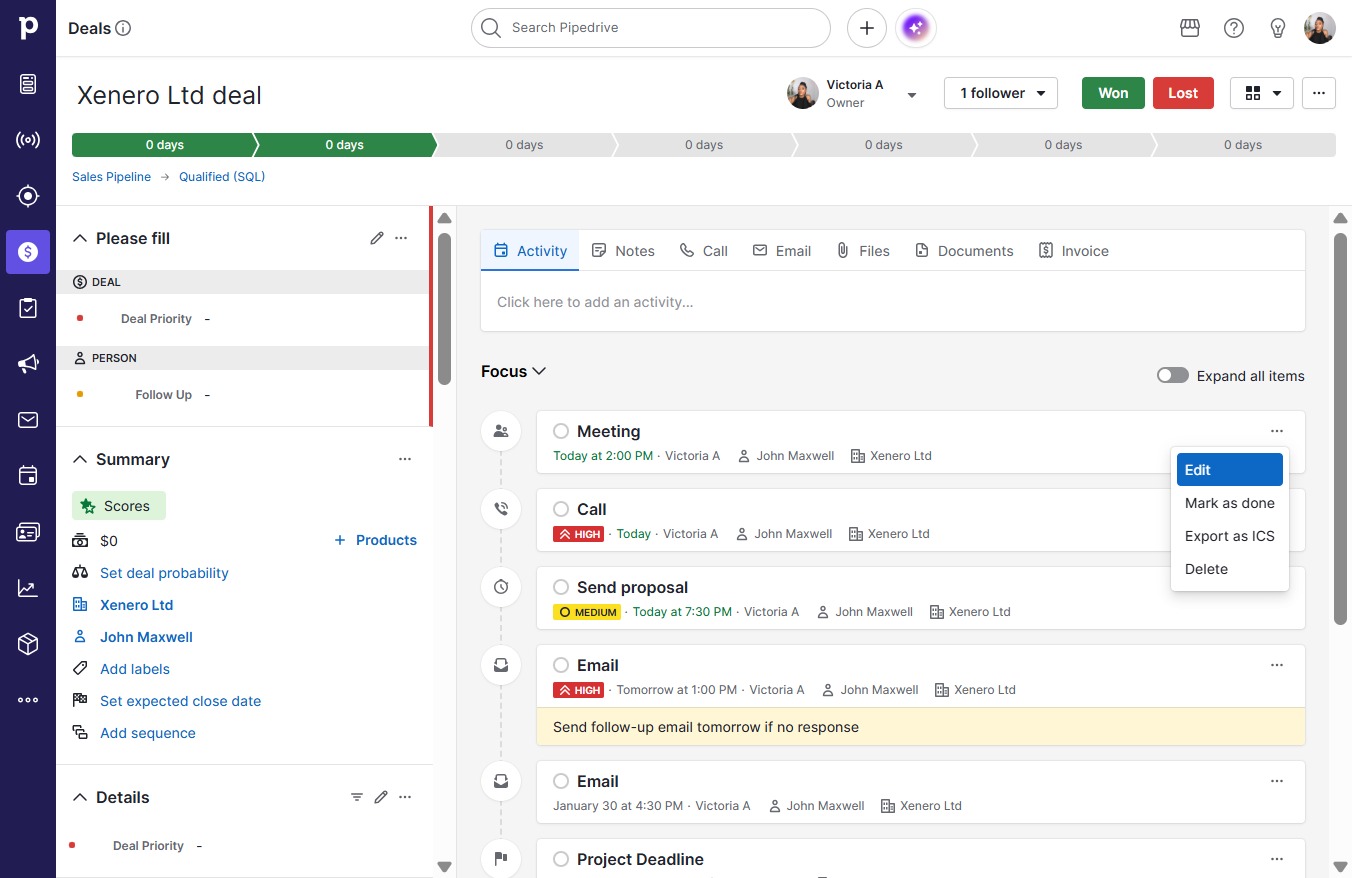Image resolution: width=1352 pixels, height=878 pixels.
Task: Collapse the Details section
Action: tap(80, 797)
